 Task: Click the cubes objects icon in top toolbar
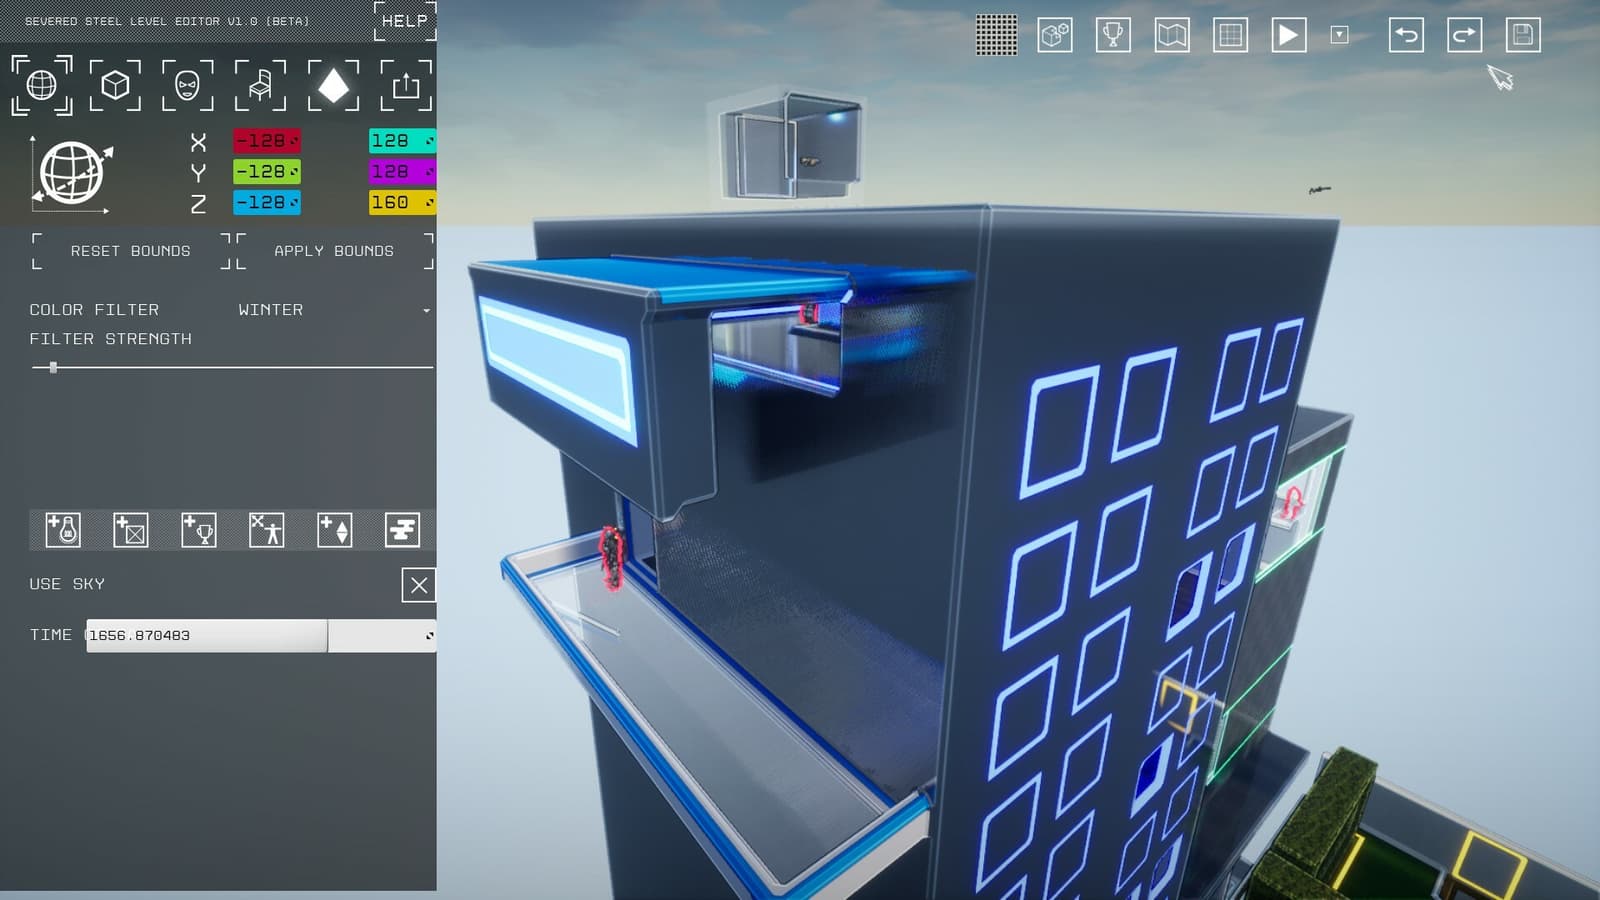click(1055, 35)
